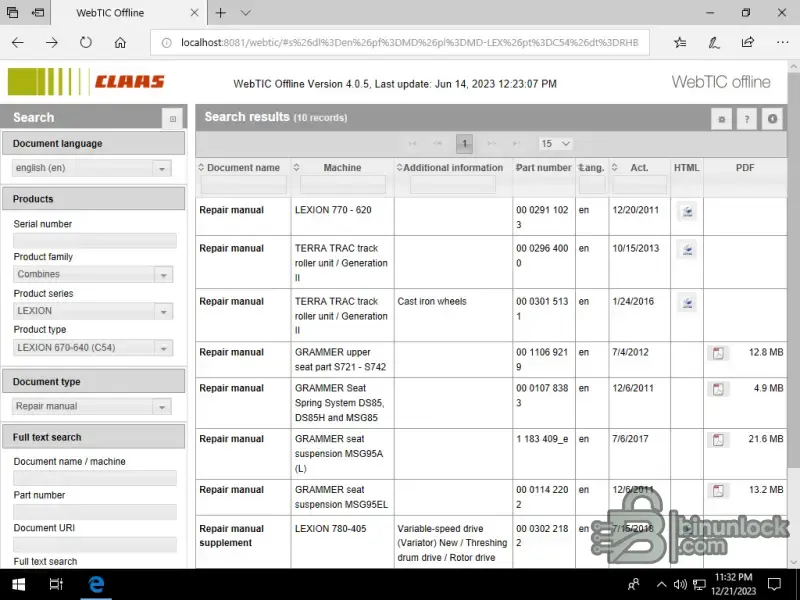Click the Document URI input field
This screenshot has height=600, width=800.
[95, 545]
